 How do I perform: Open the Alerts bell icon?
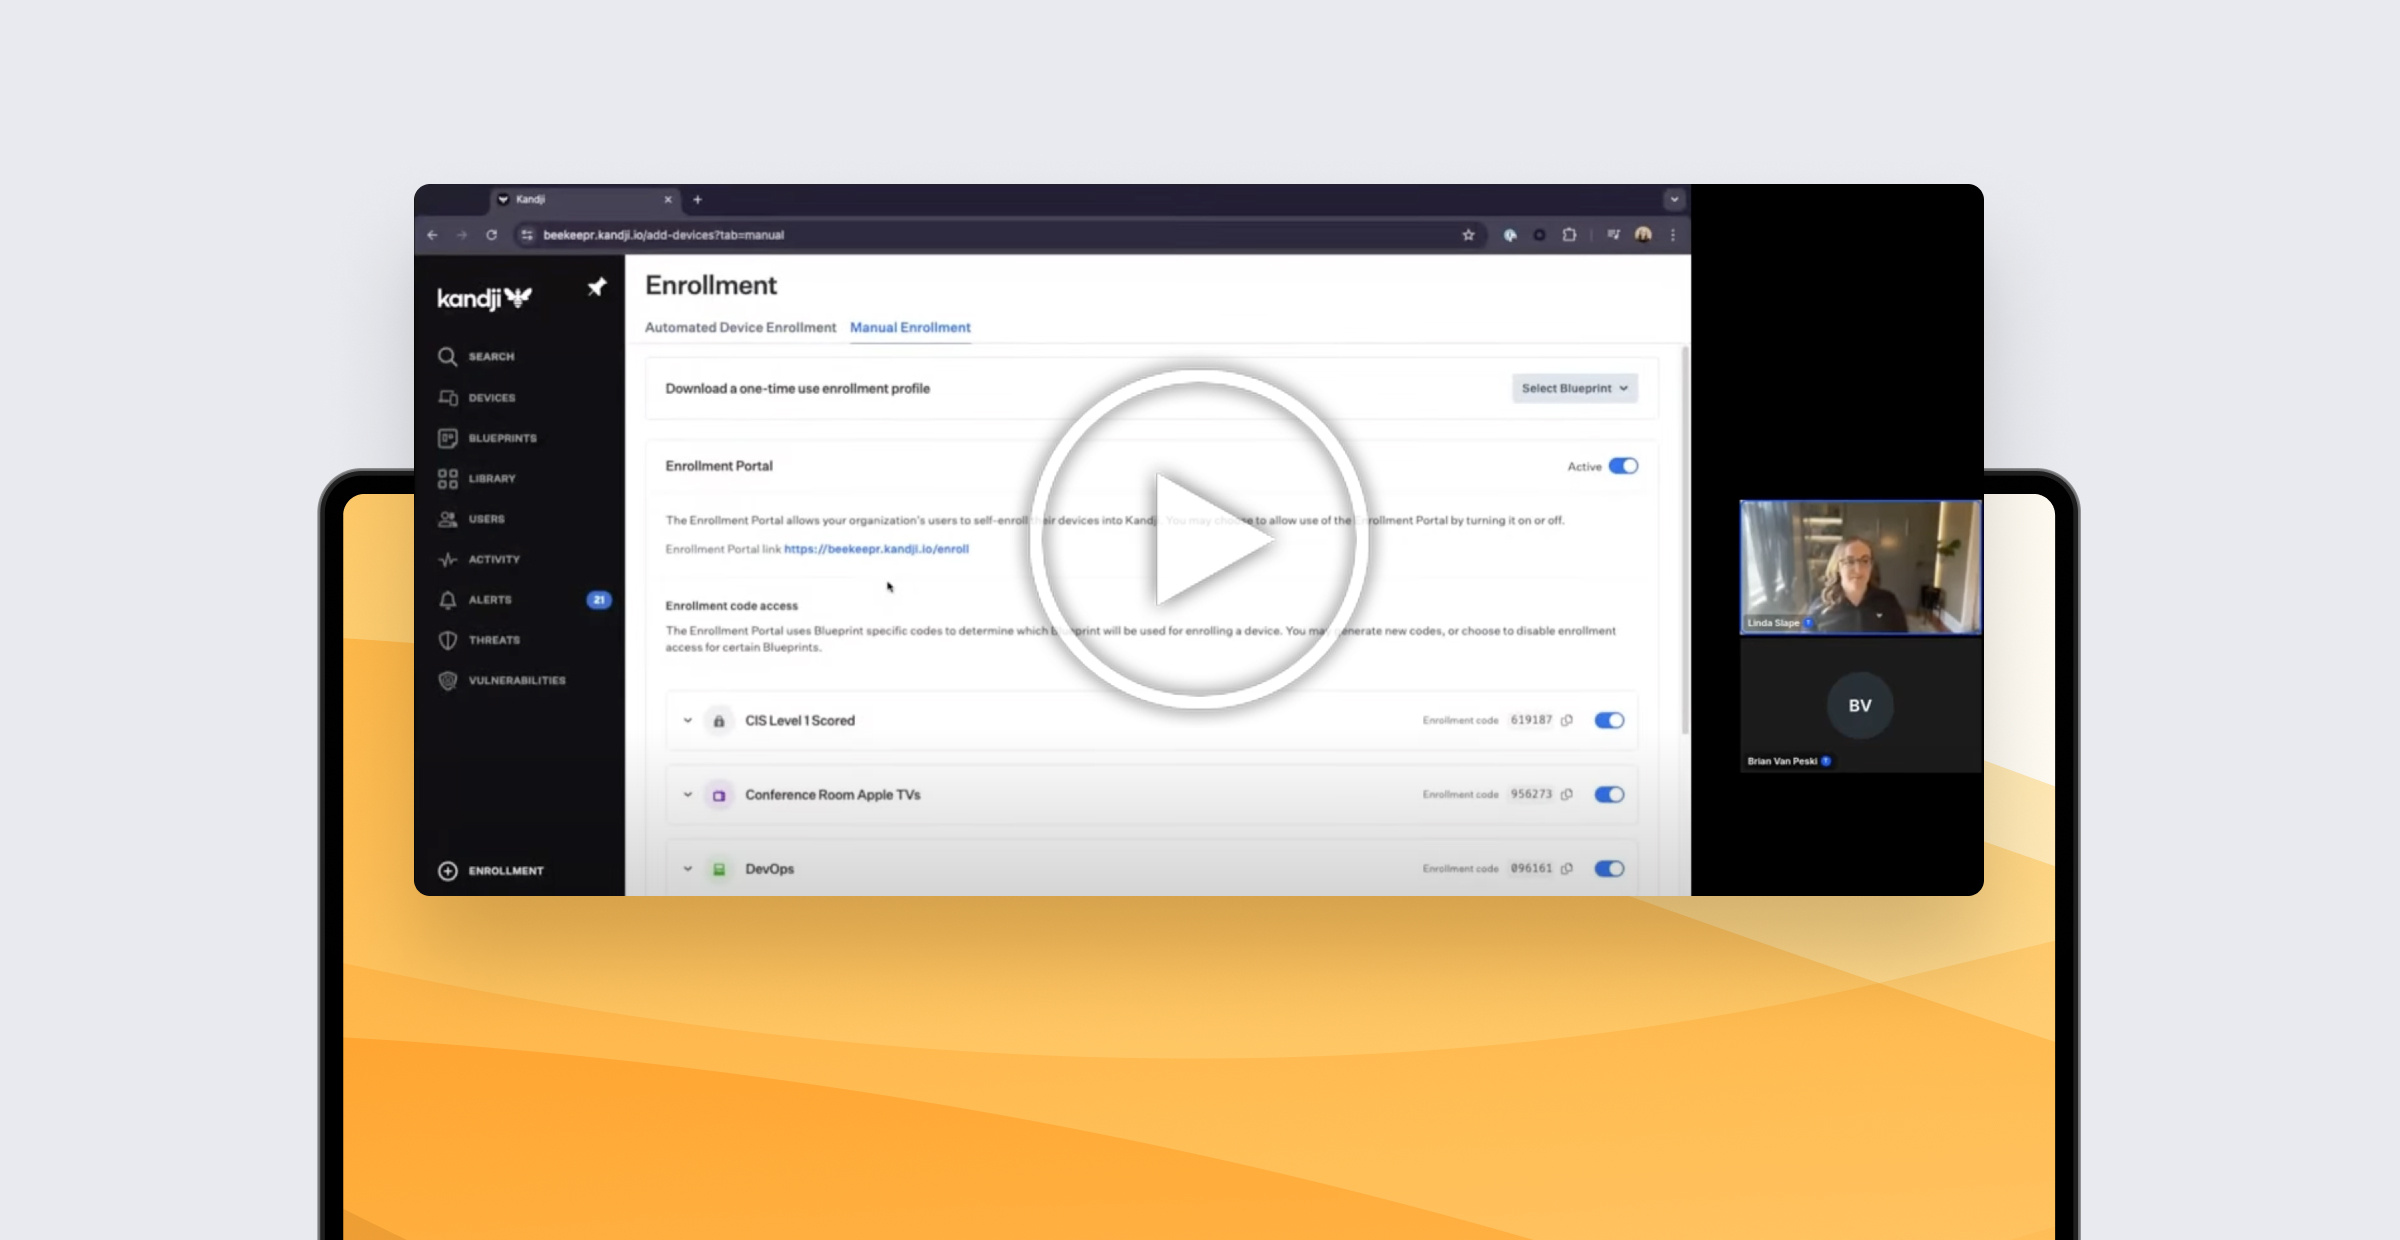447,600
